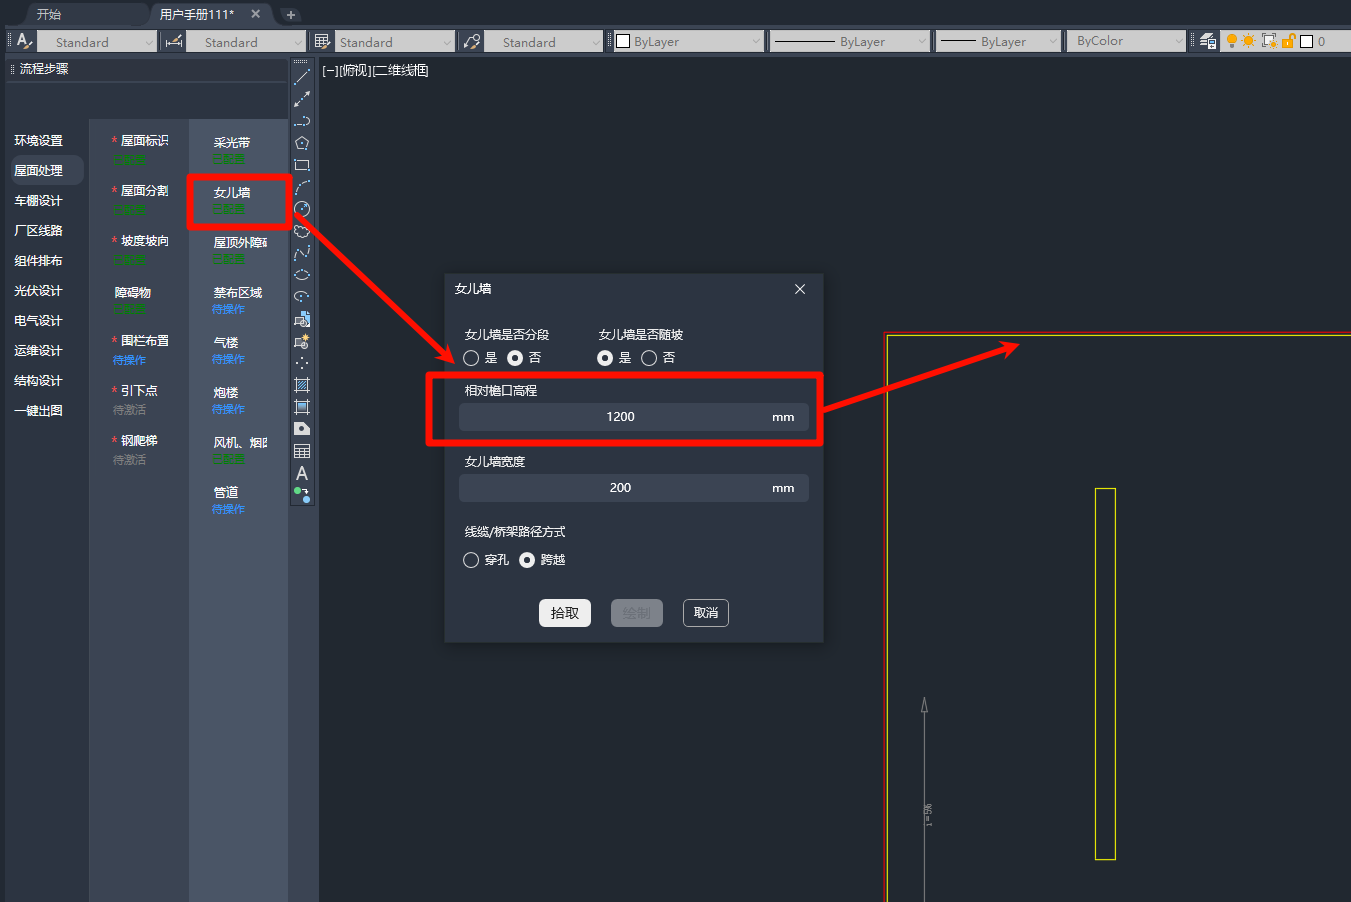
Task: Select 是 for 女儿墙是否分段
Action: tap(471, 358)
